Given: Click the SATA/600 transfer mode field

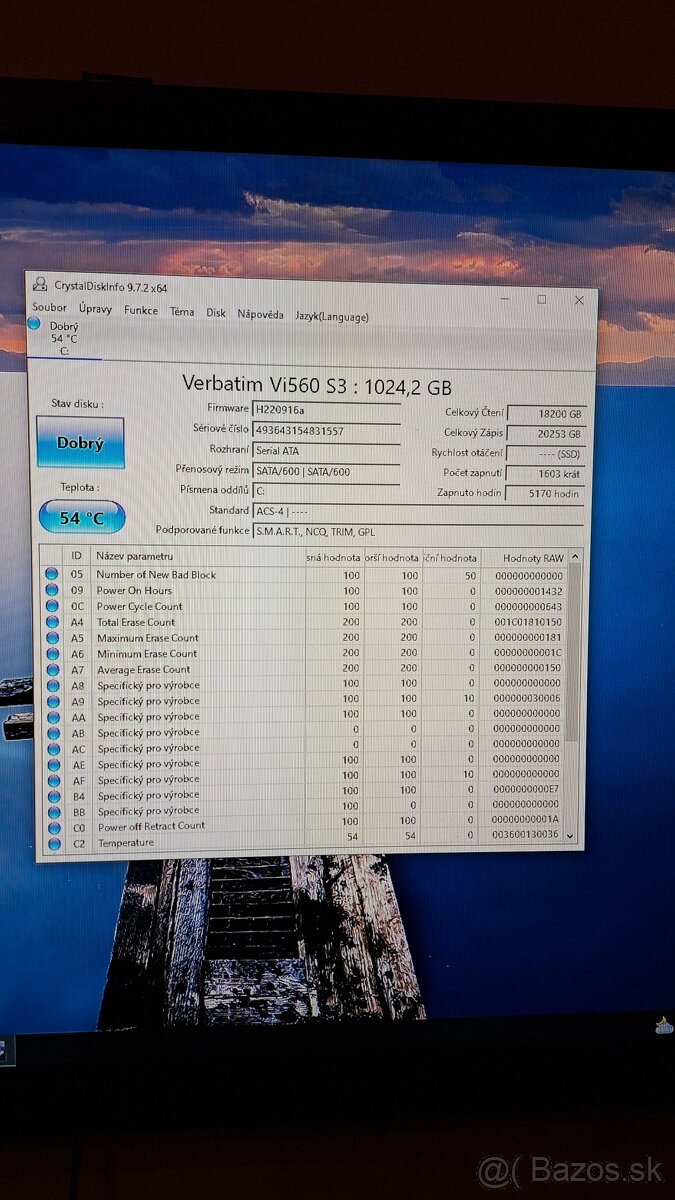Looking at the screenshot, I should [327, 471].
